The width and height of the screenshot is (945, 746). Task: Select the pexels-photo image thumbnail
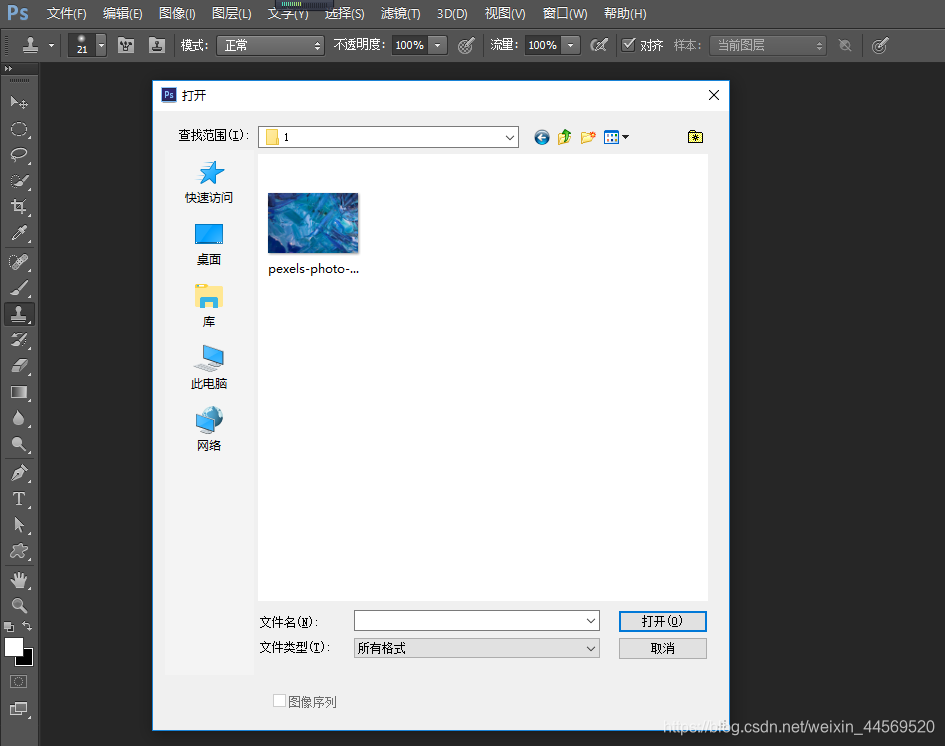pyautogui.click(x=313, y=223)
